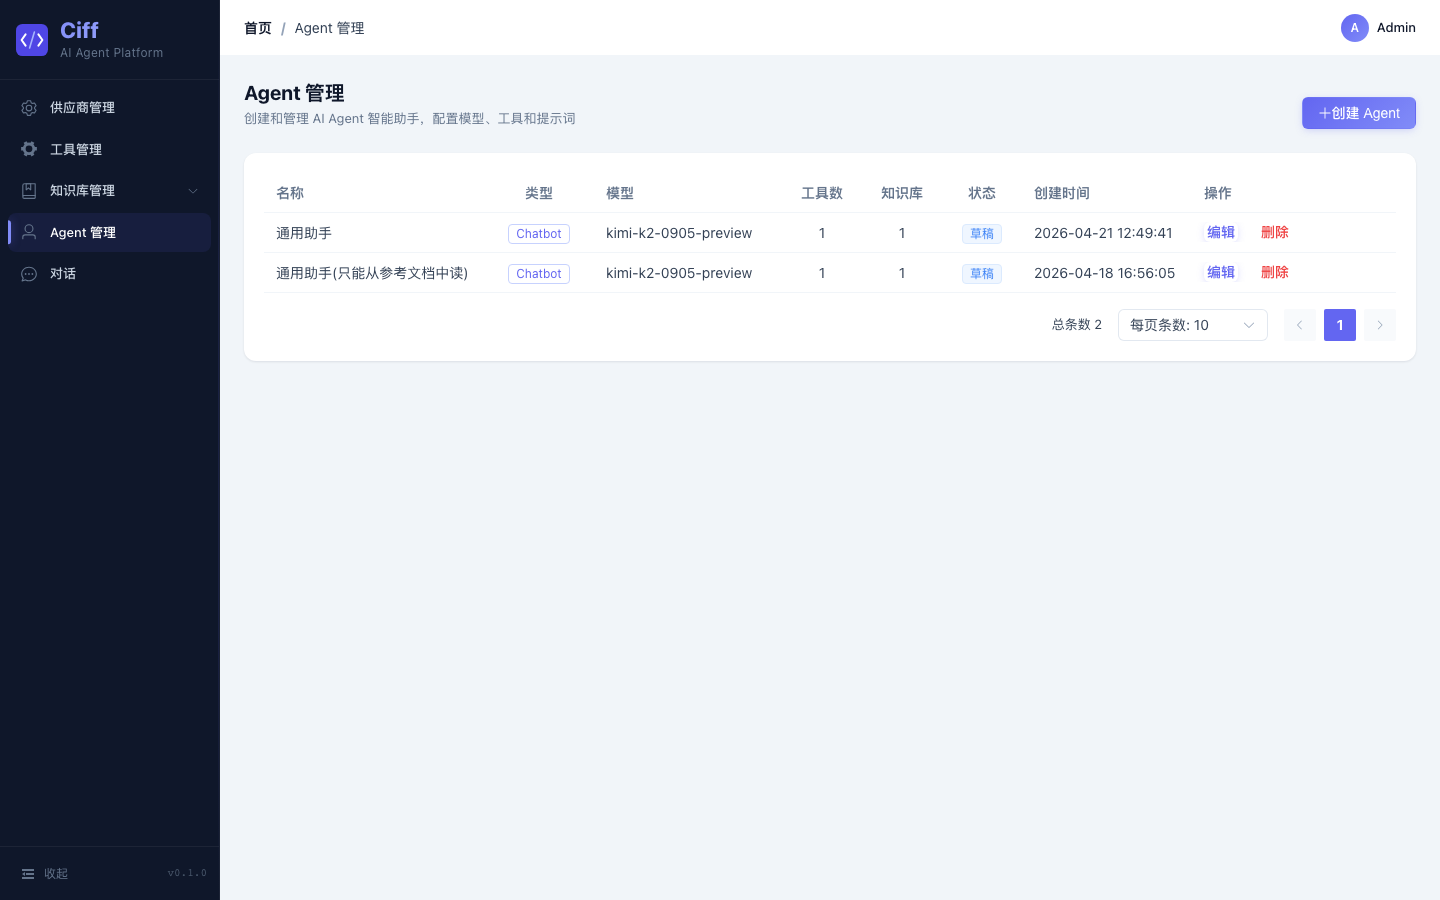The height and width of the screenshot is (900, 1440).
Task: Click 首页 breadcrumb link
Action: [x=258, y=28]
